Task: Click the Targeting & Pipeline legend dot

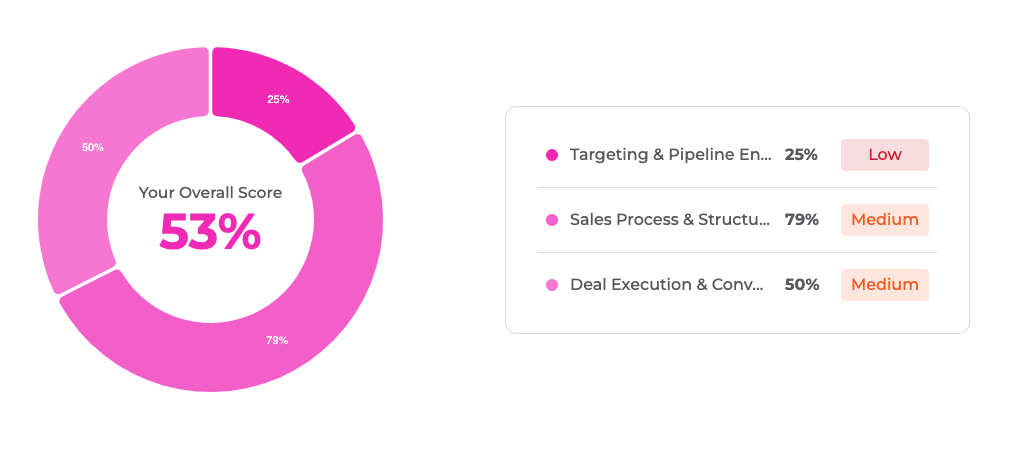Action: (x=552, y=155)
